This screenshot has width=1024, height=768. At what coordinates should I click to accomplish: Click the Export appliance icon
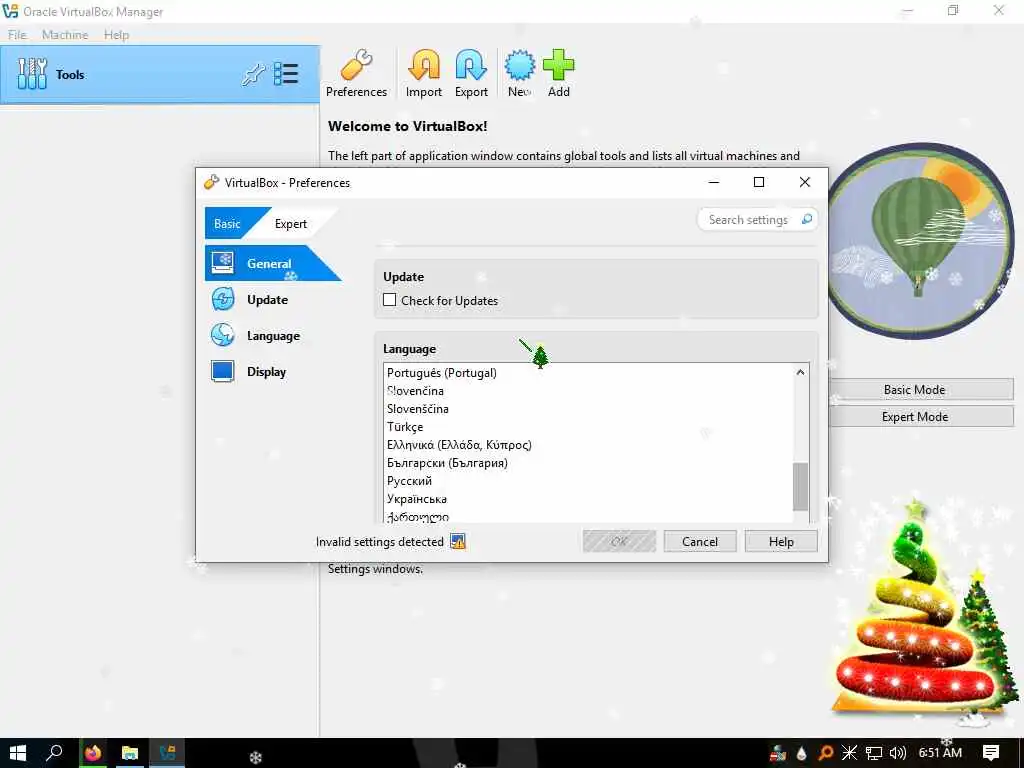pyautogui.click(x=471, y=73)
